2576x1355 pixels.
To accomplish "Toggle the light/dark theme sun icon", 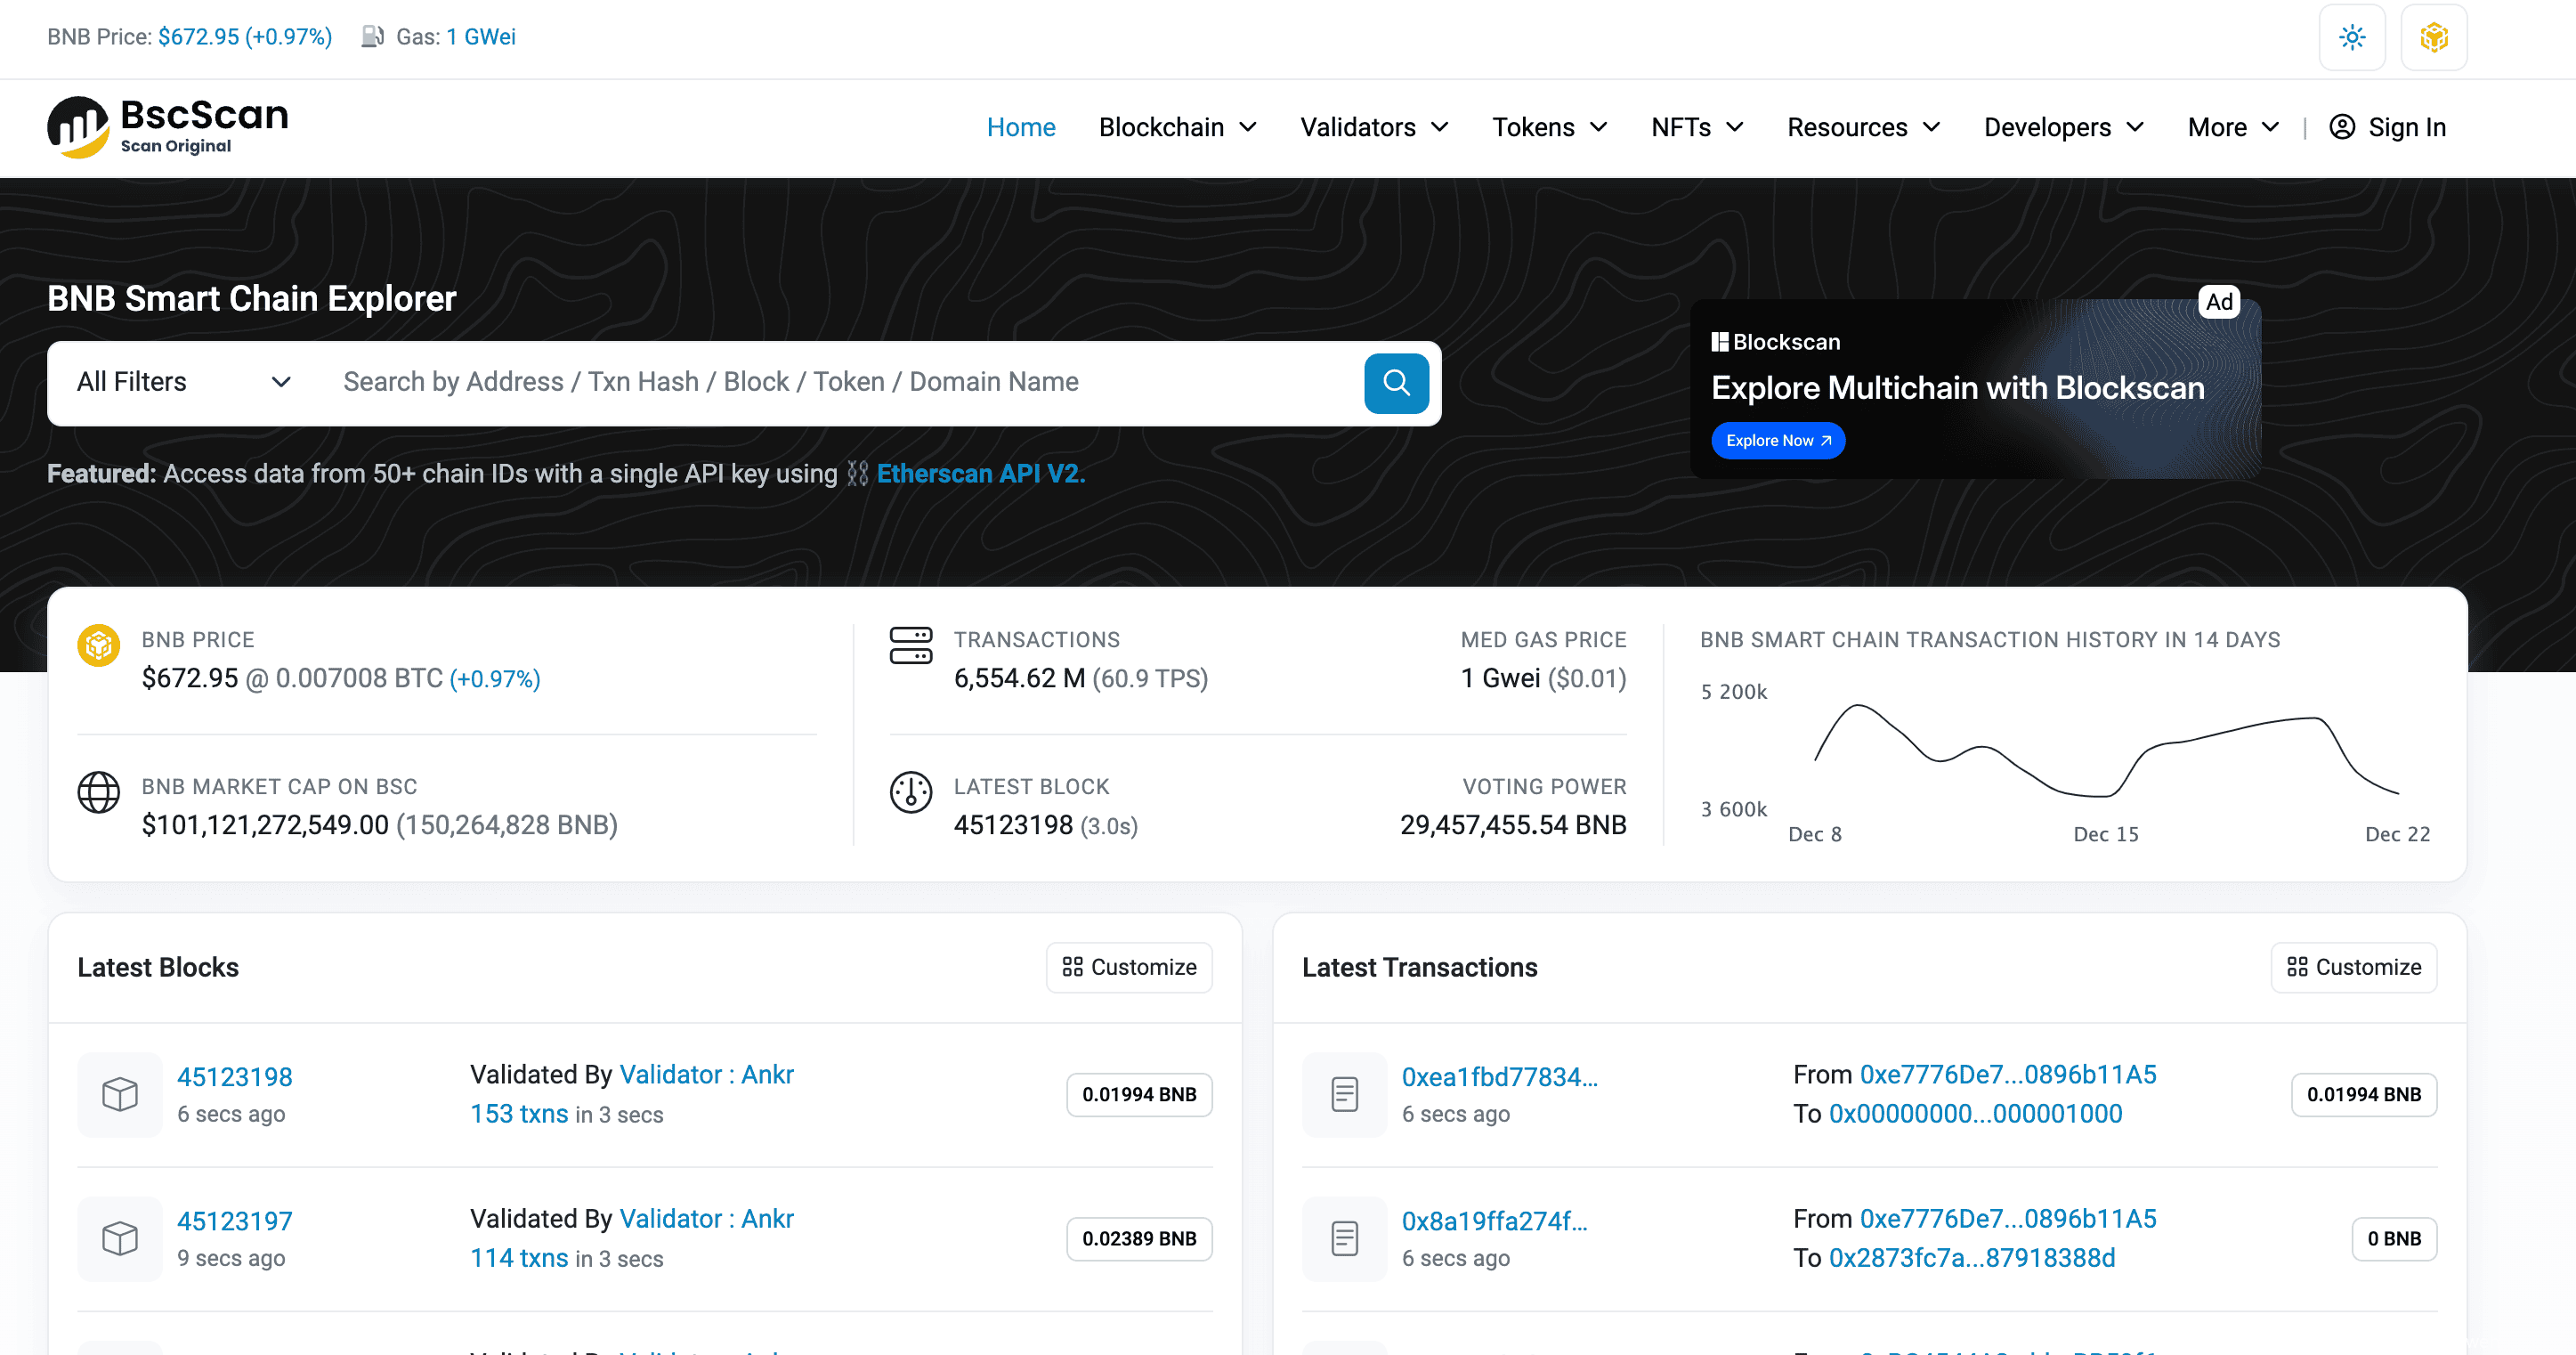I will pos(2352,38).
